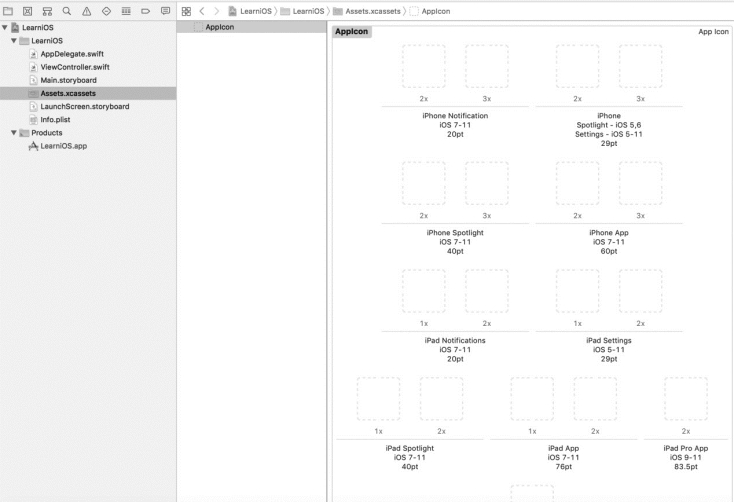Open the Project navigator folder icon

pyautogui.click(x=8, y=11)
